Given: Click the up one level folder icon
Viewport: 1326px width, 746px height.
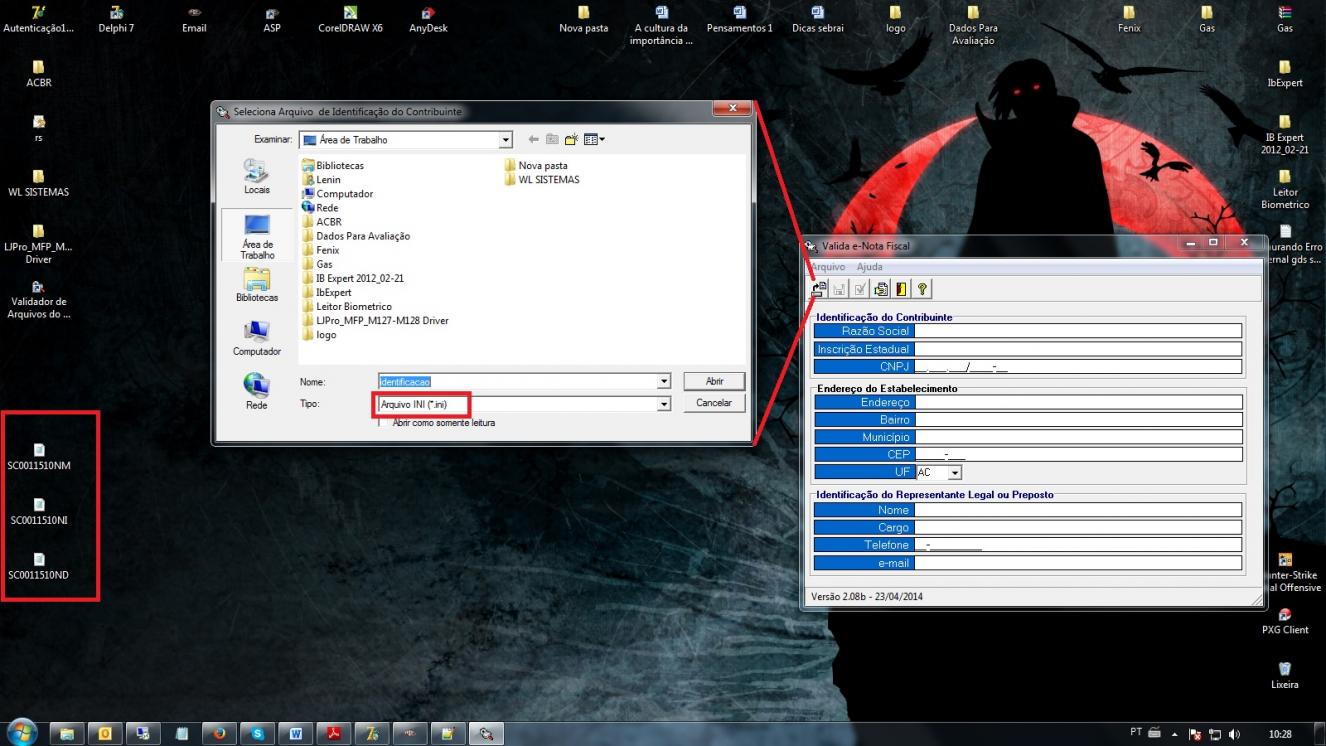Looking at the screenshot, I should [x=552, y=139].
